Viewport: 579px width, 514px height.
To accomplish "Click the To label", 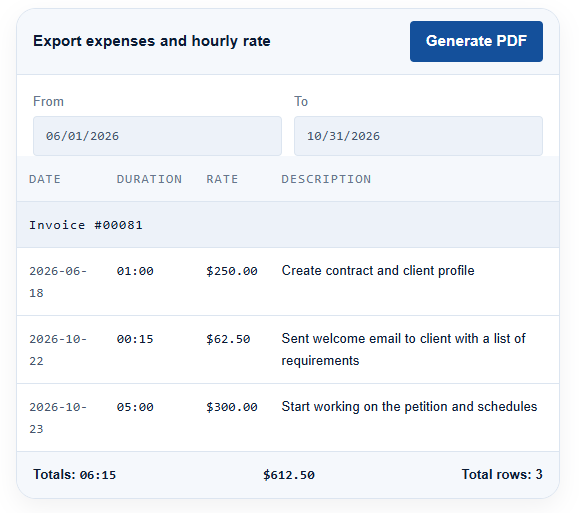I will pyautogui.click(x=301, y=101).
